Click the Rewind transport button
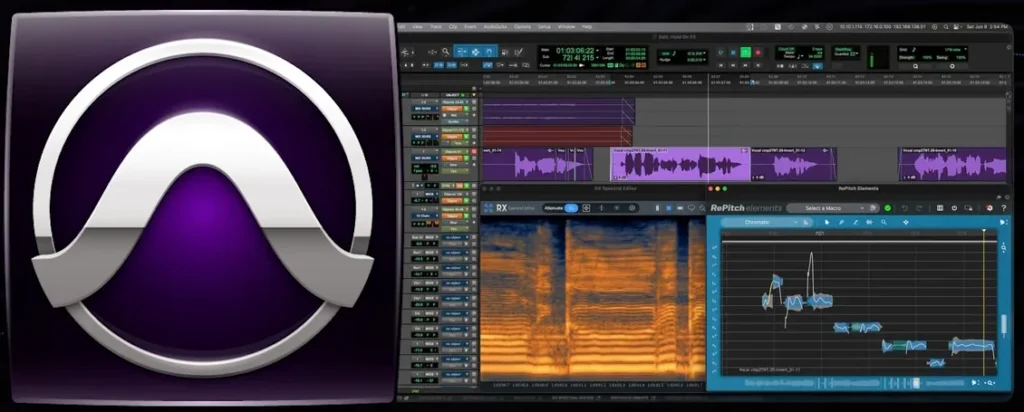The width and height of the screenshot is (1024, 412). (x=733, y=65)
